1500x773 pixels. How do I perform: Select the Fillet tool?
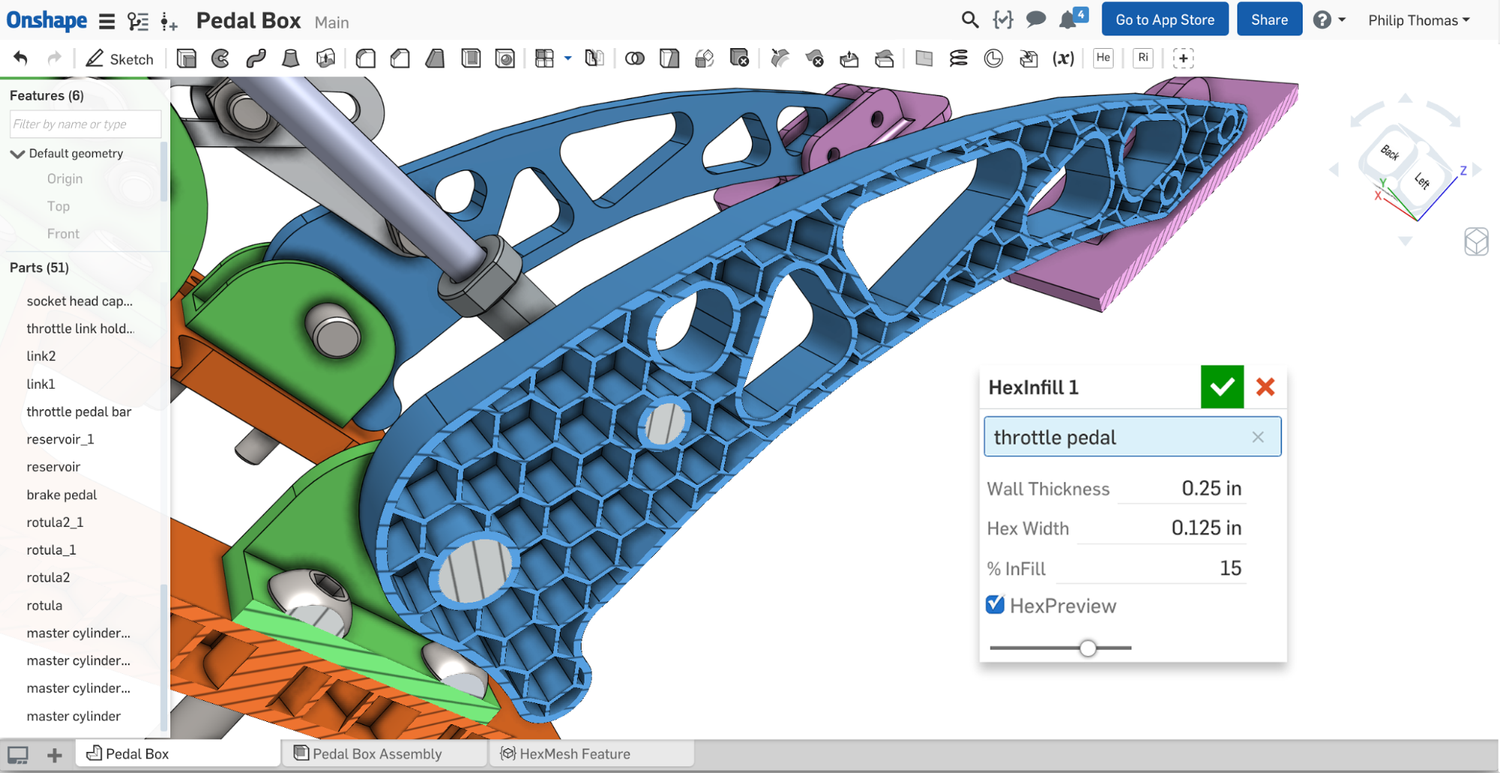point(365,58)
